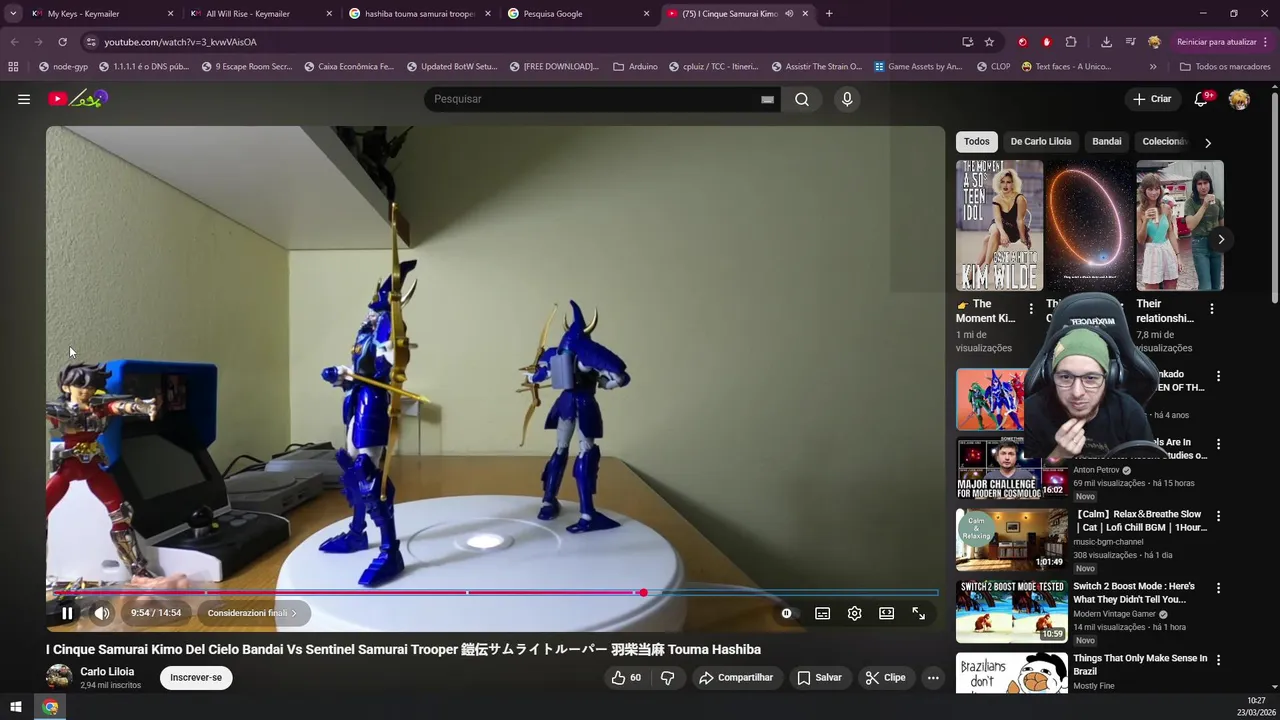Open options for 'Their relationshi...' short
The height and width of the screenshot is (720, 1280).
pos(1211,309)
